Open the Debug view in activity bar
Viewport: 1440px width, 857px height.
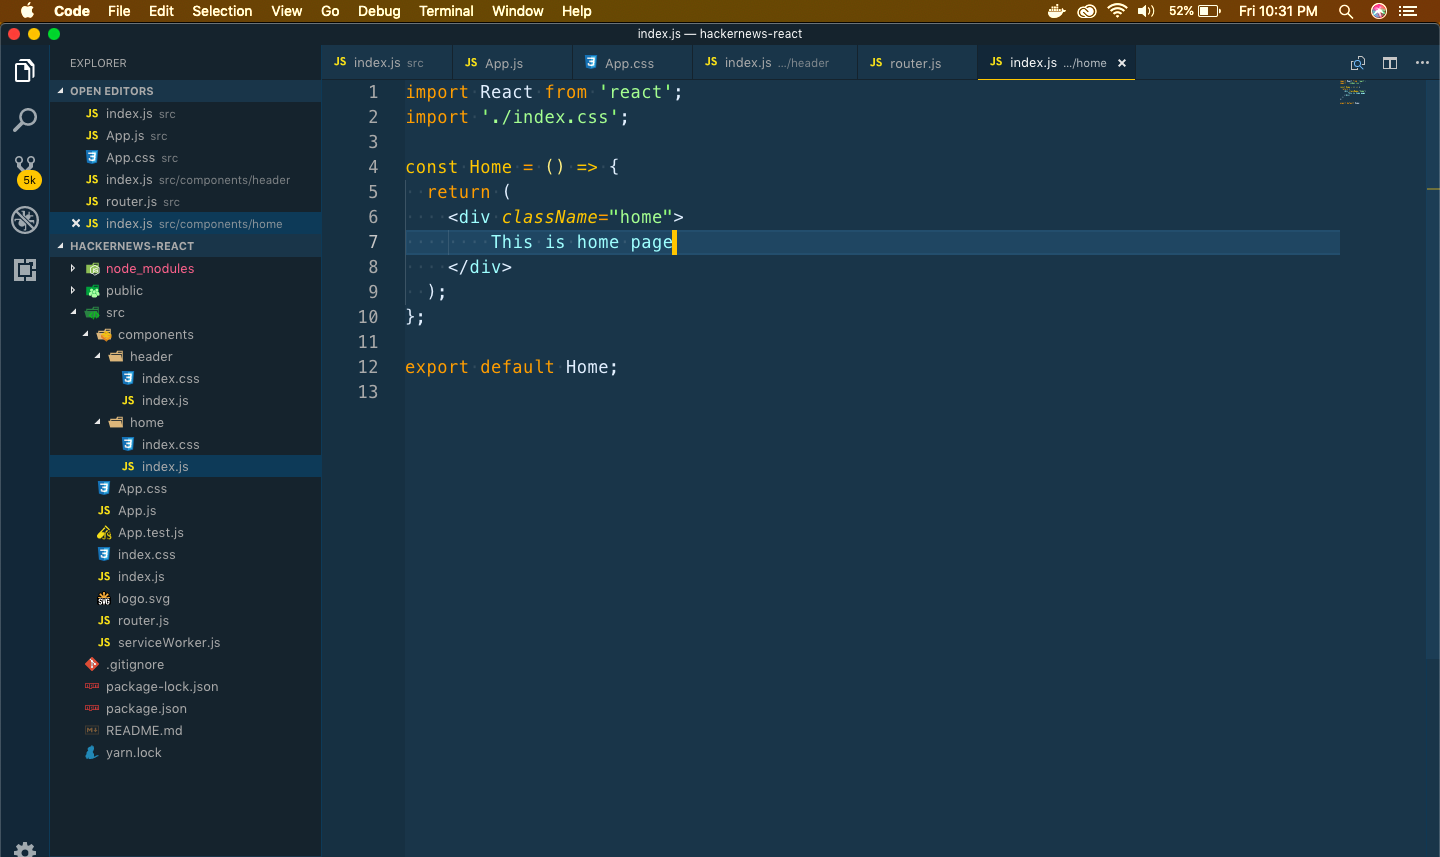25,220
